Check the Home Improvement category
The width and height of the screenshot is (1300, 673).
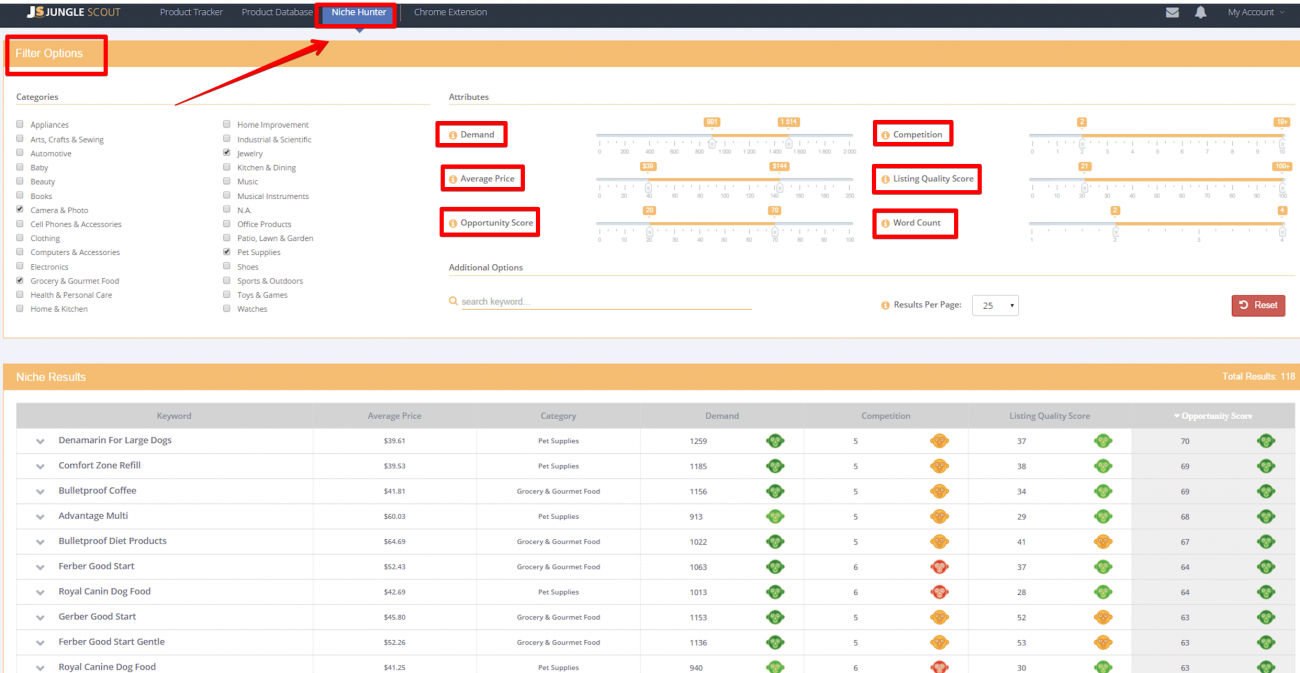coord(227,125)
